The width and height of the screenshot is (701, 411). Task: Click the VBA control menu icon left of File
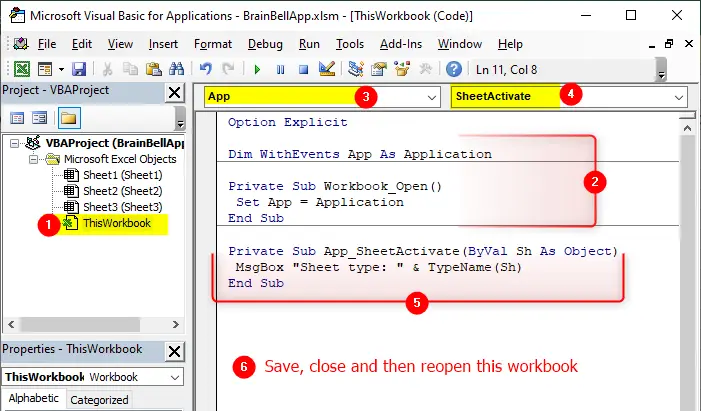(21, 44)
